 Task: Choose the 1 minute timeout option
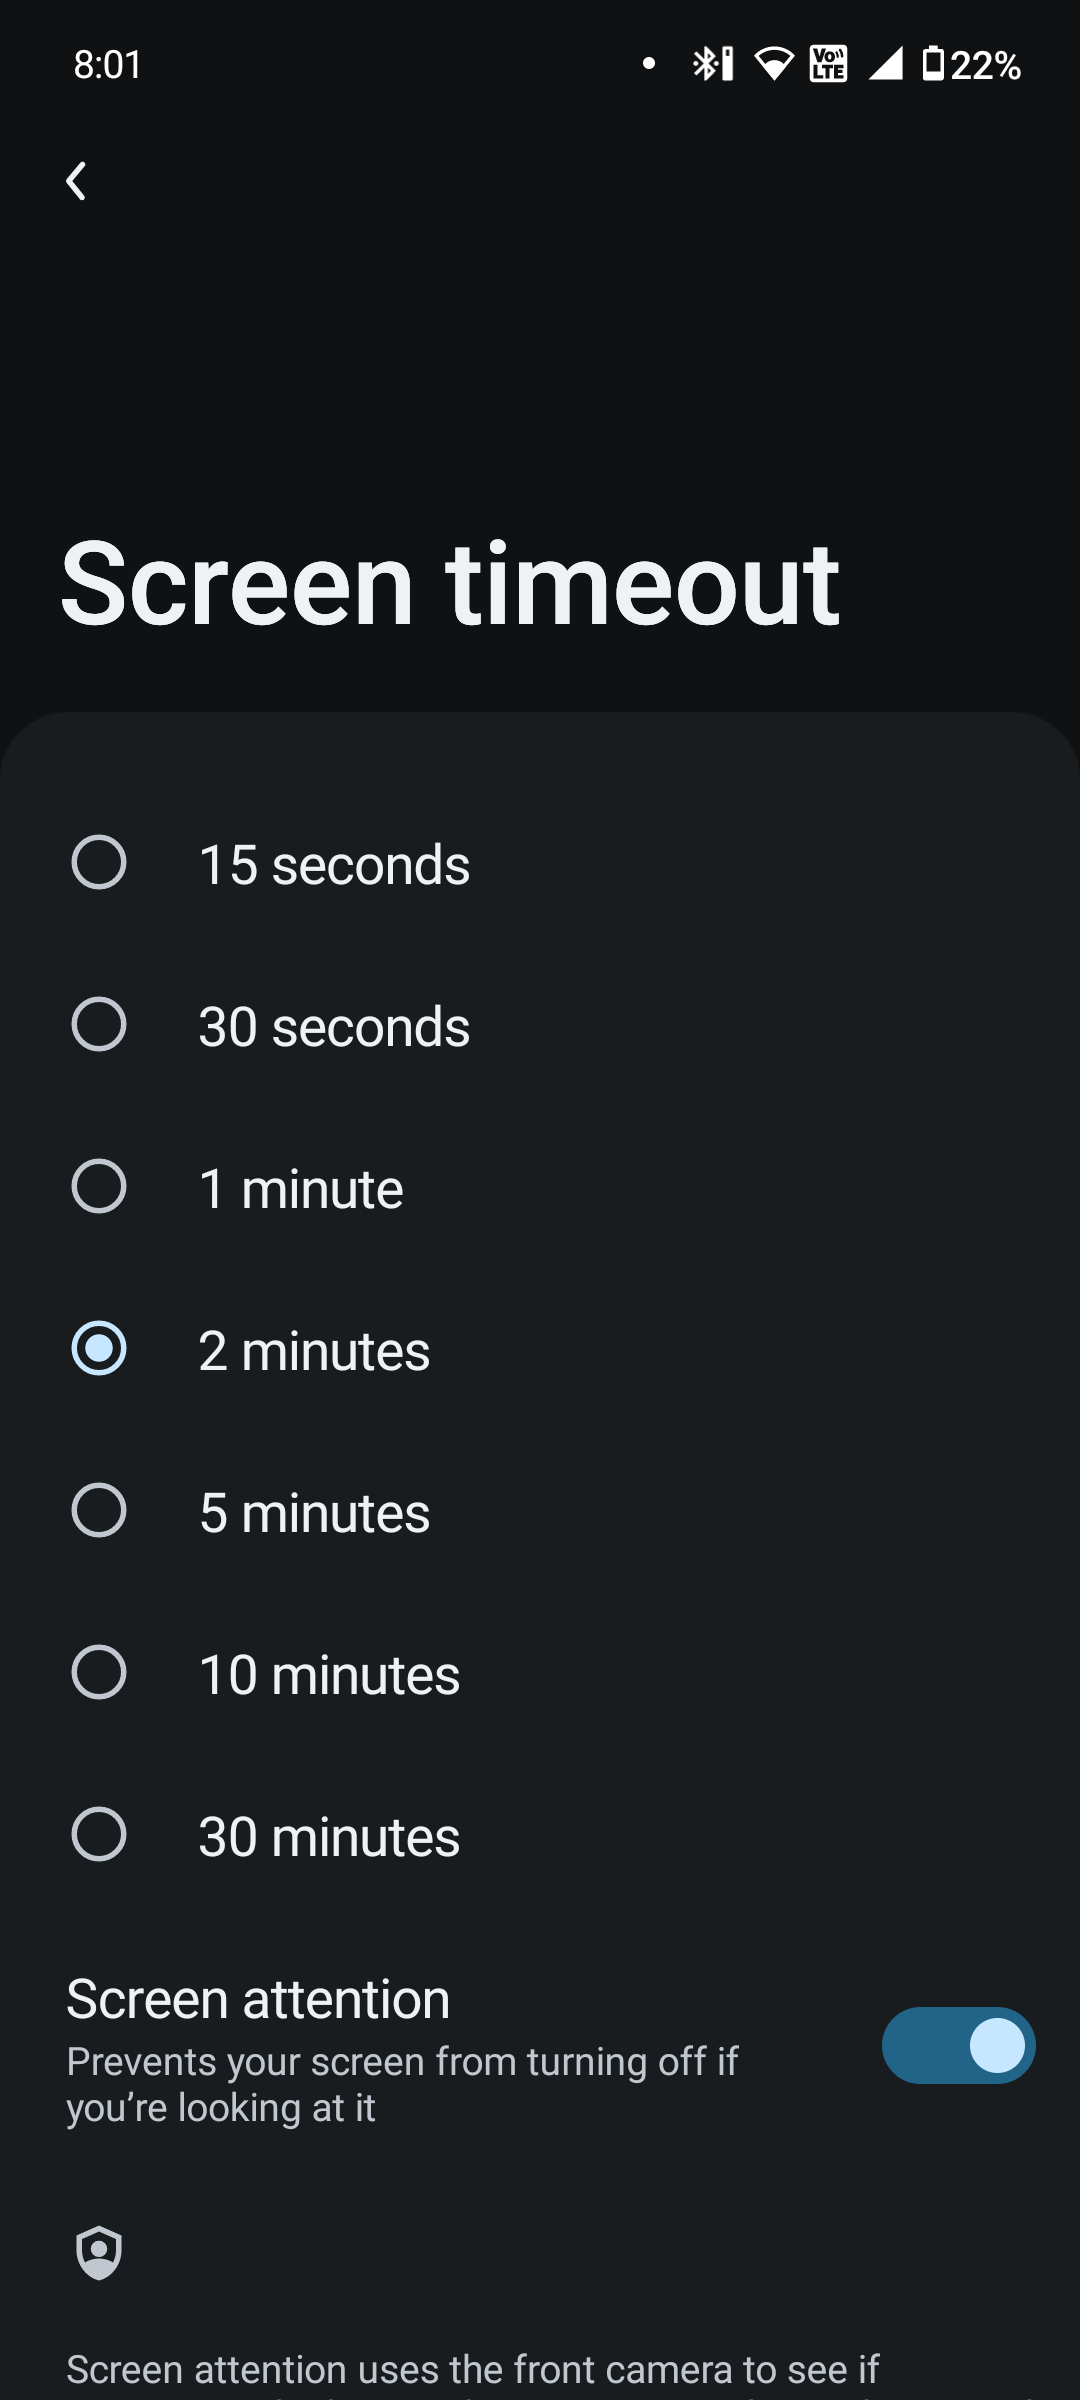point(99,1187)
